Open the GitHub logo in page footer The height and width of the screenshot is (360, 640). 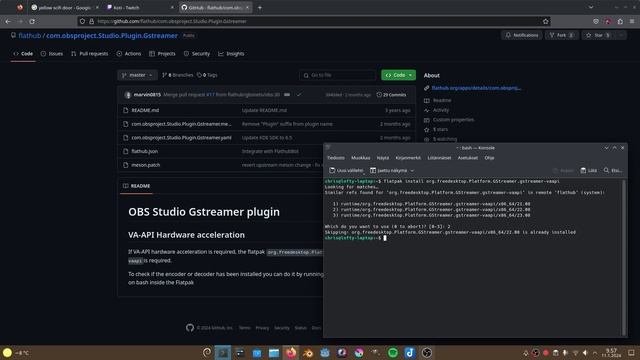click(x=190, y=328)
